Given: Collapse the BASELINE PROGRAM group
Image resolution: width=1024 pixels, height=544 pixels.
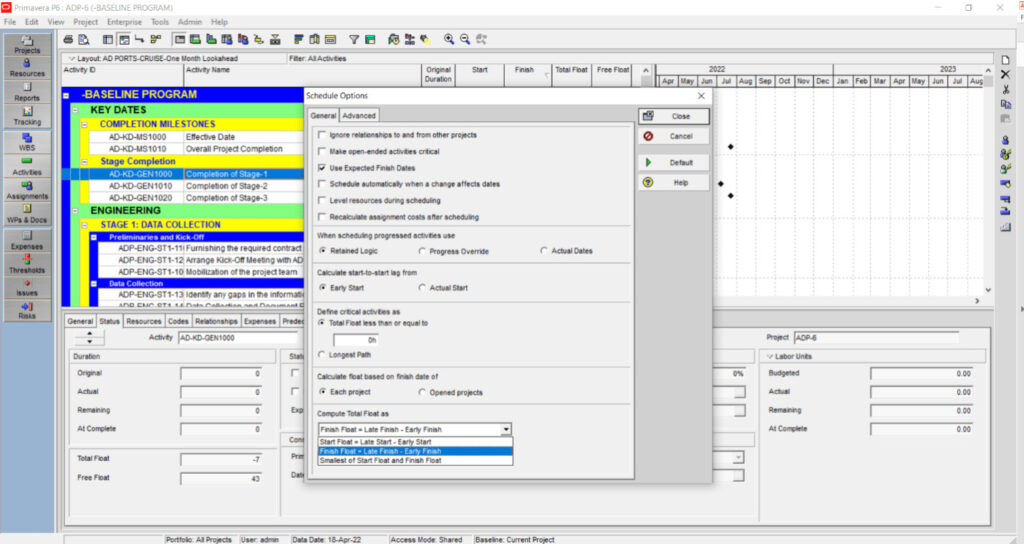Looking at the screenshot, I should pos(66,95).
